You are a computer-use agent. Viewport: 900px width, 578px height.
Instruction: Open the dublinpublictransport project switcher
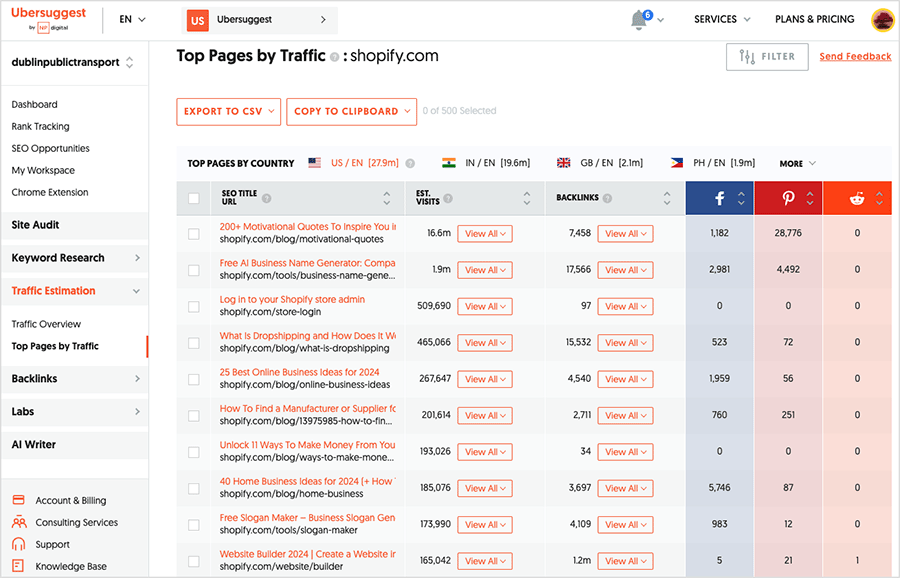point(73,62)
